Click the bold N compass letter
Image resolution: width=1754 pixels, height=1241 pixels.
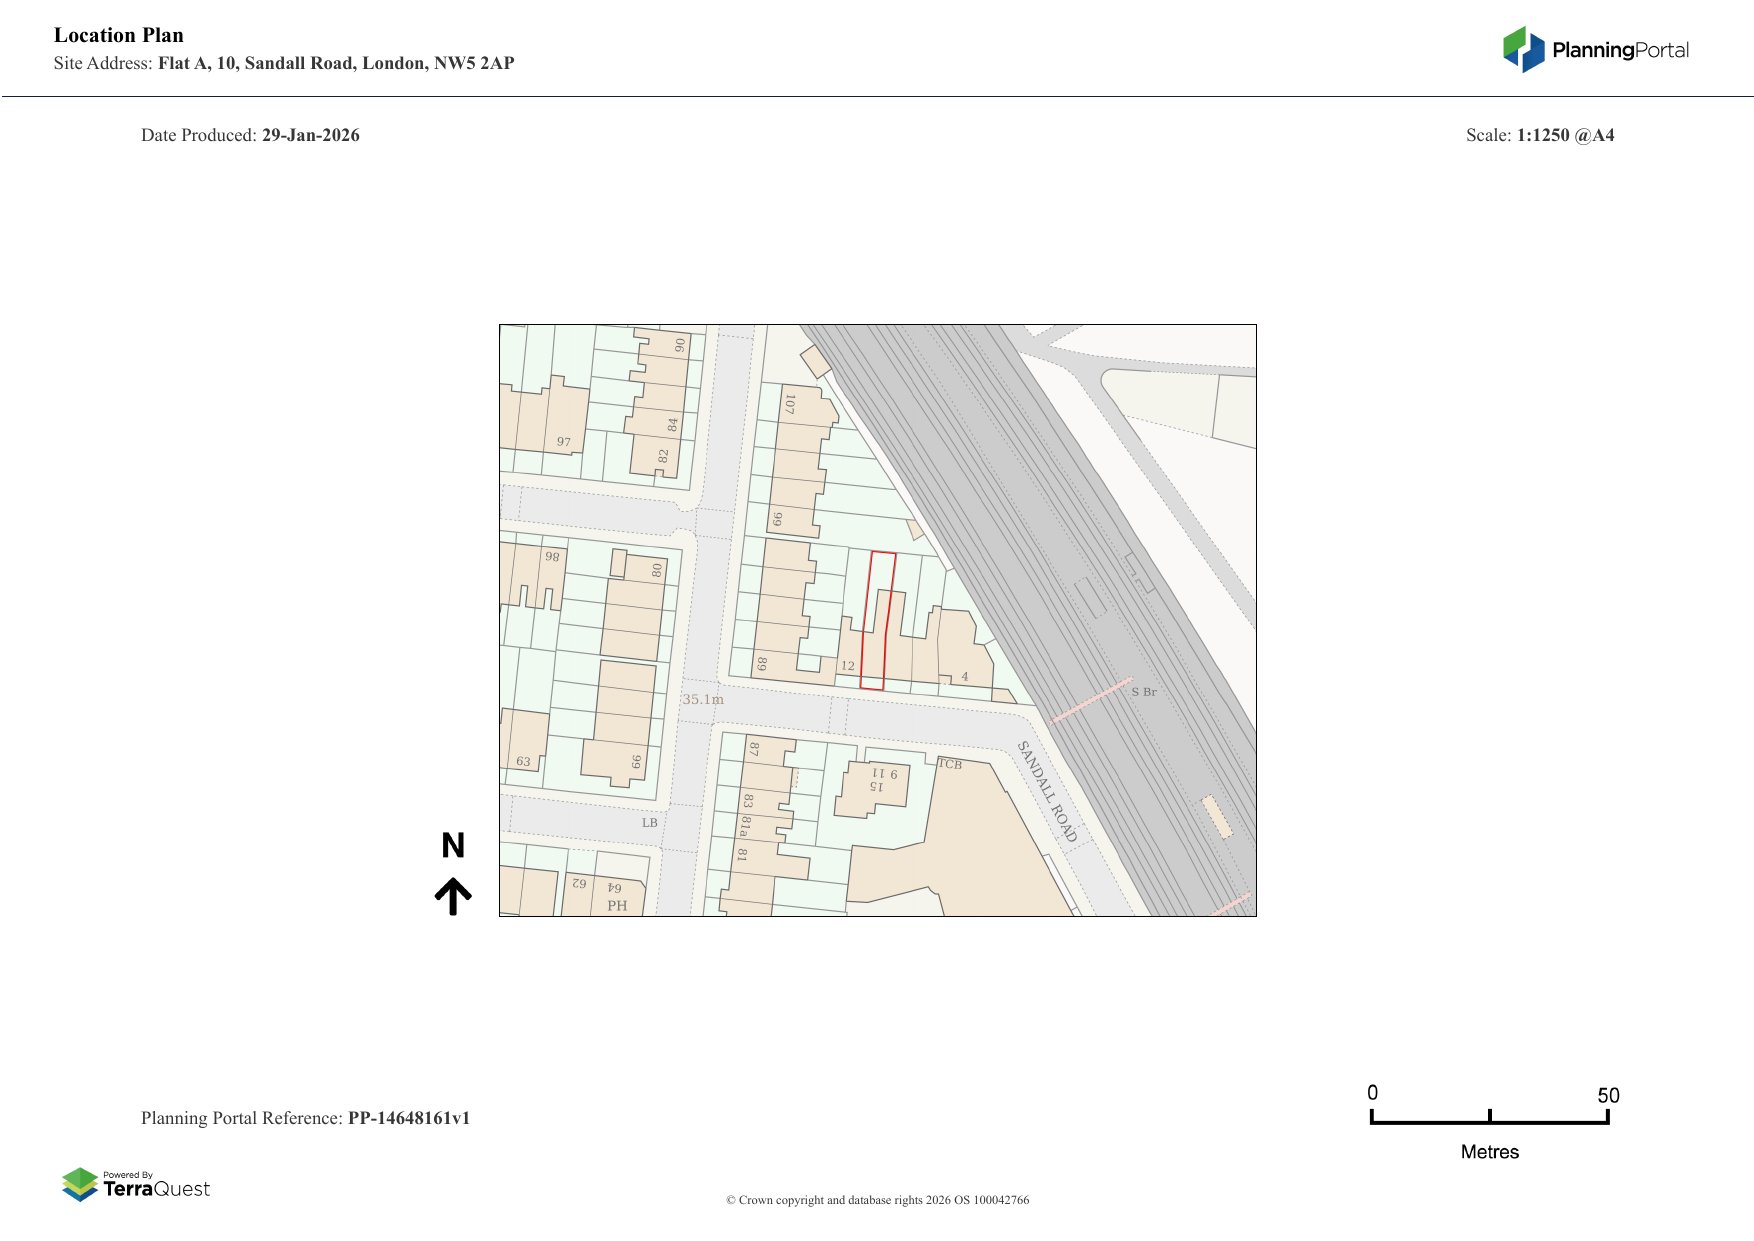(x=453, y=846)
